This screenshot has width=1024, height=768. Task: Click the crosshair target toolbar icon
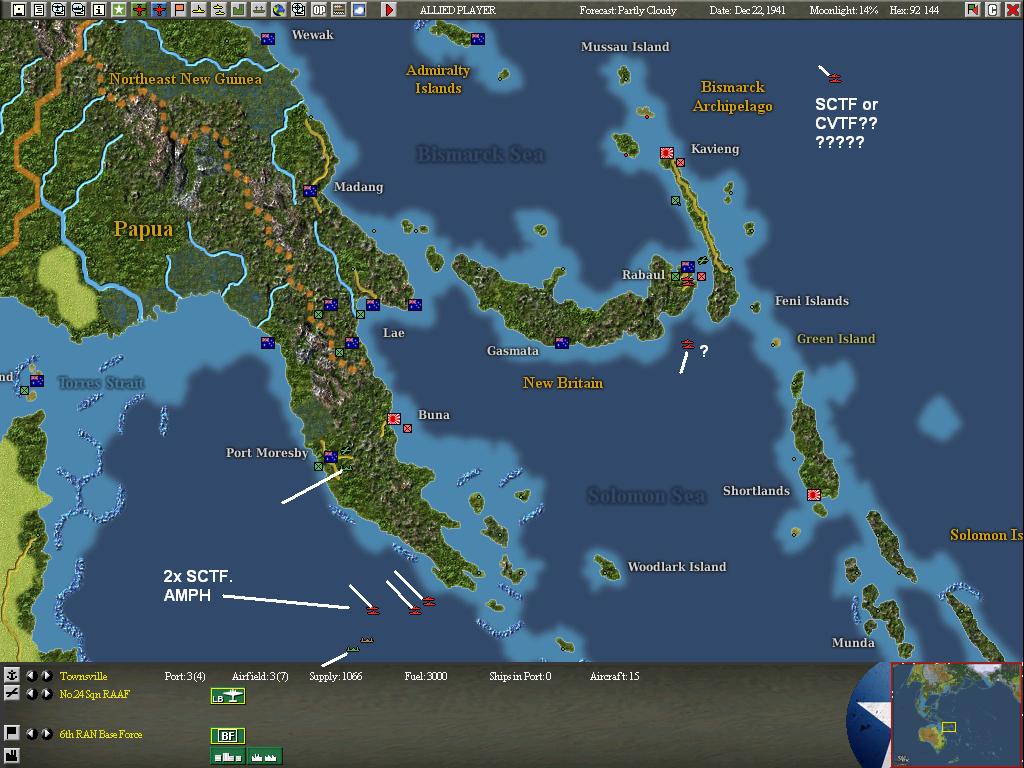point(298,9)
